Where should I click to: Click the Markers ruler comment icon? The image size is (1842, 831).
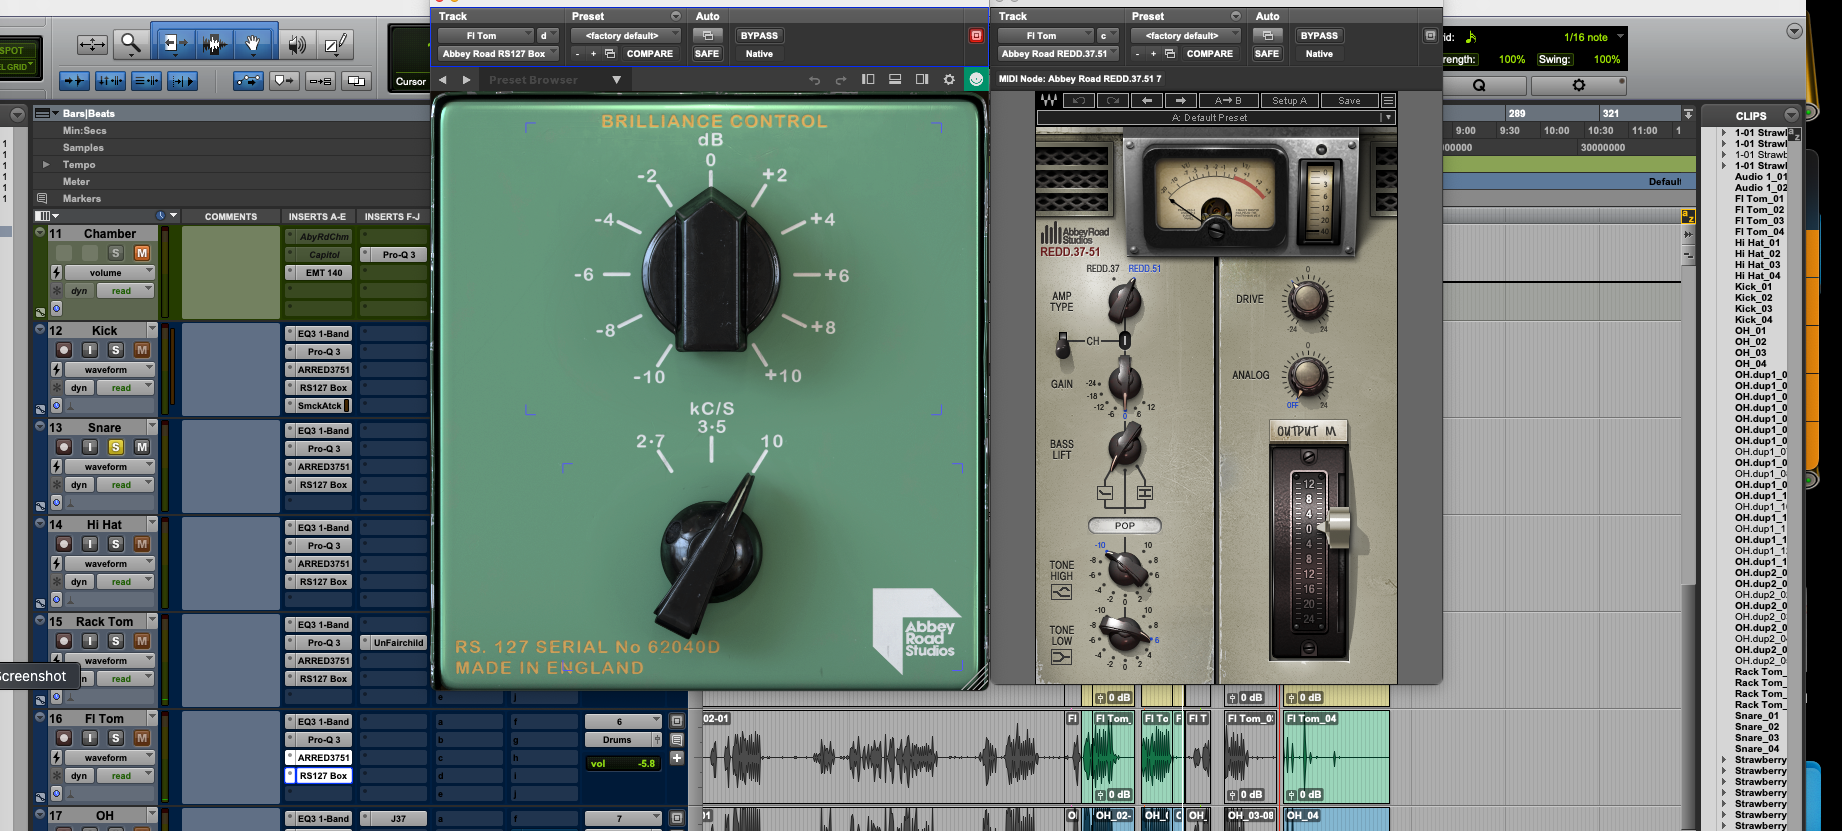[42, 198]
